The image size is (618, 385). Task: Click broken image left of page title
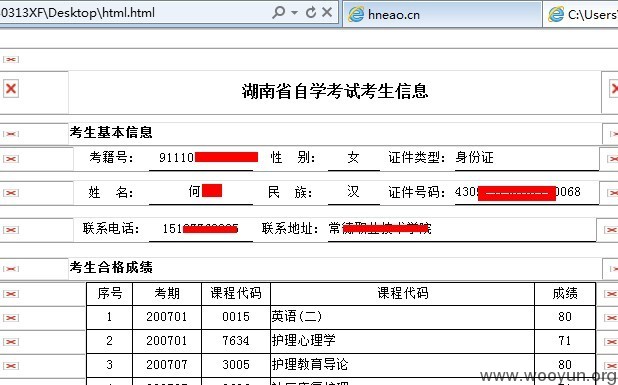point(11,88)
